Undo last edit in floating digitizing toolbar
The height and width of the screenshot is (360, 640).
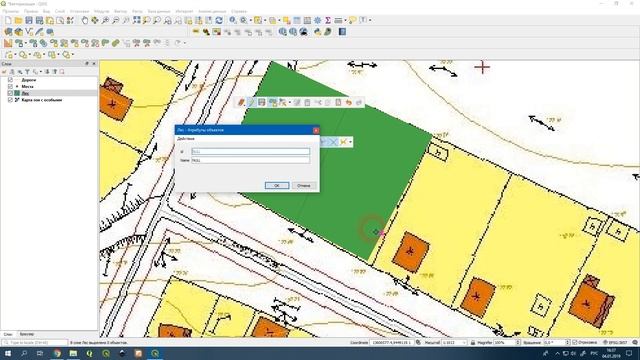tap(348, 102)
